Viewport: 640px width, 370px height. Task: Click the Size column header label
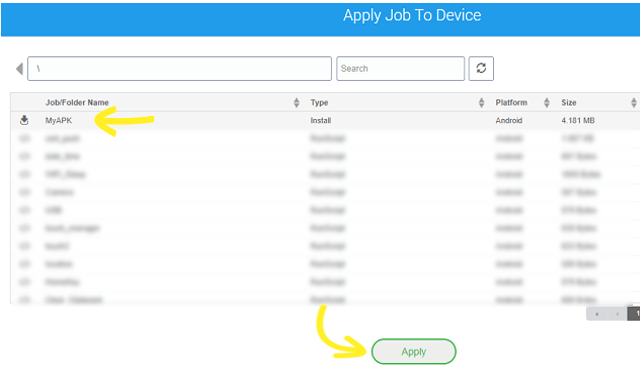tap(569, 102)
